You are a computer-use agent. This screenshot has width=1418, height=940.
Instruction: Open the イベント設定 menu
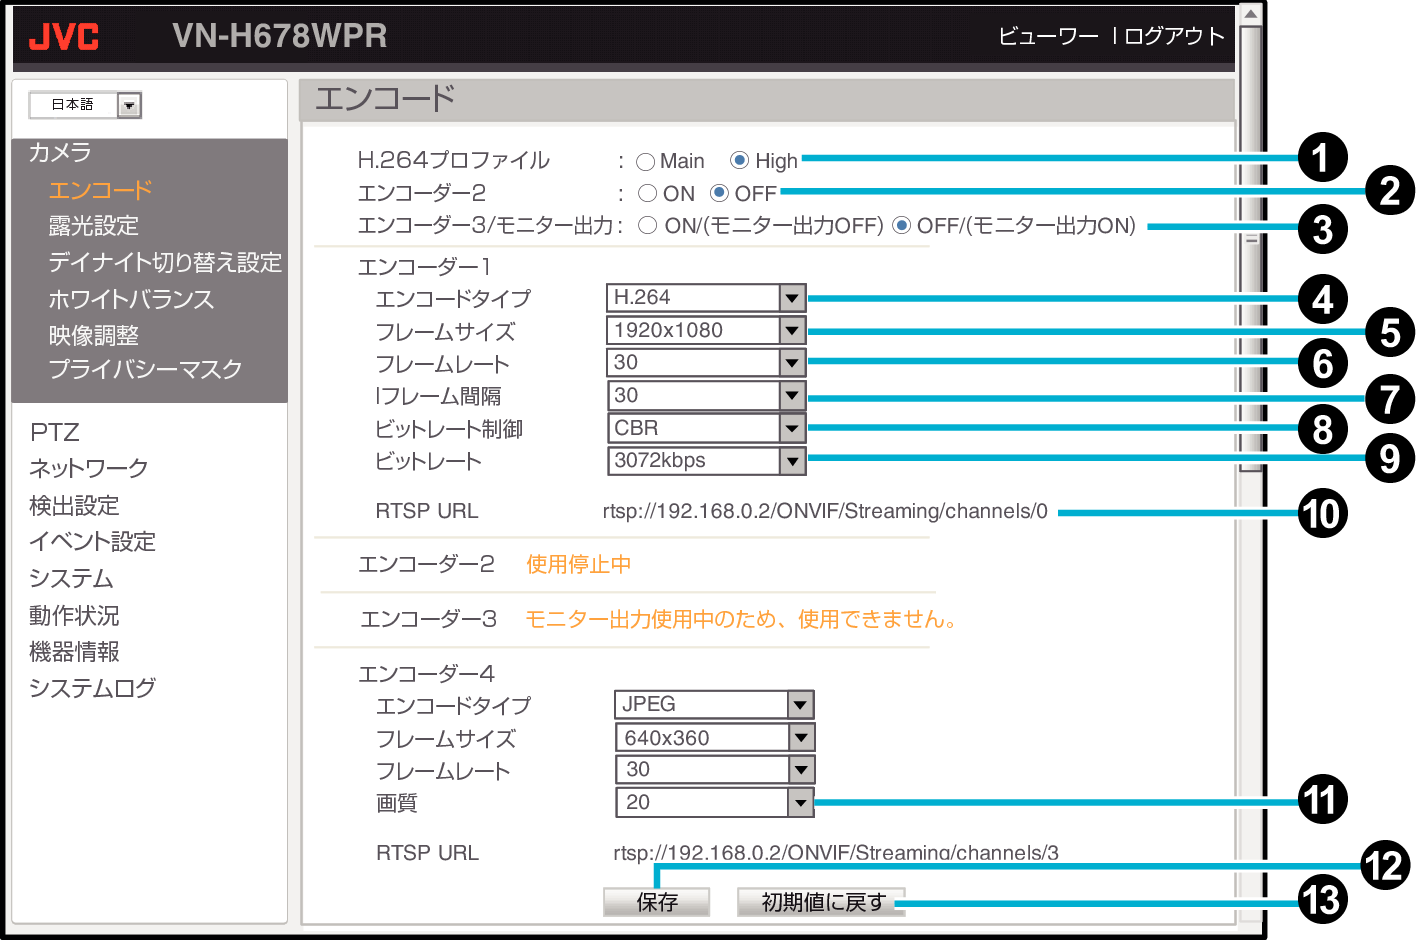click(x=93, y=542)
